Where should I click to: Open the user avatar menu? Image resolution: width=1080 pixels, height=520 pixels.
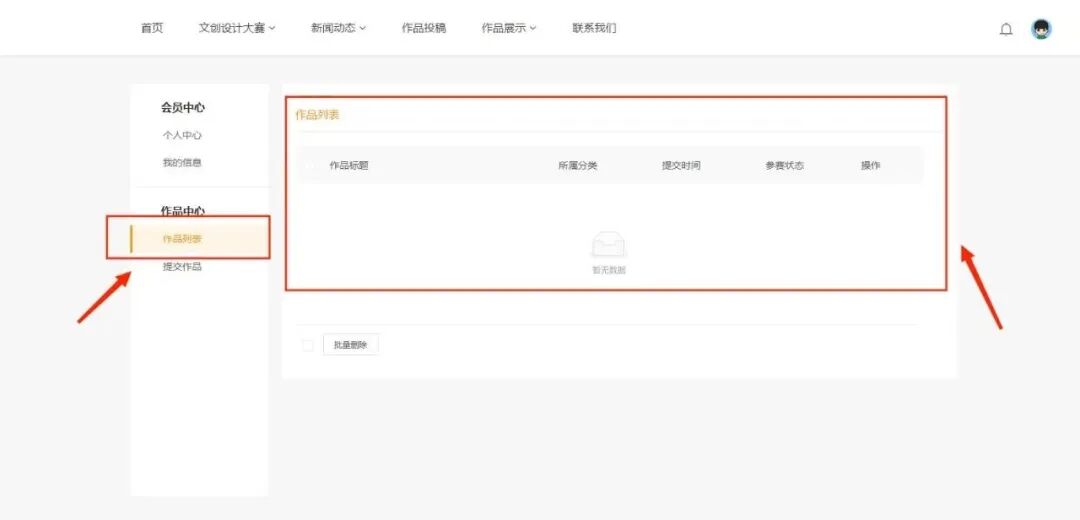coord(1041,29)
